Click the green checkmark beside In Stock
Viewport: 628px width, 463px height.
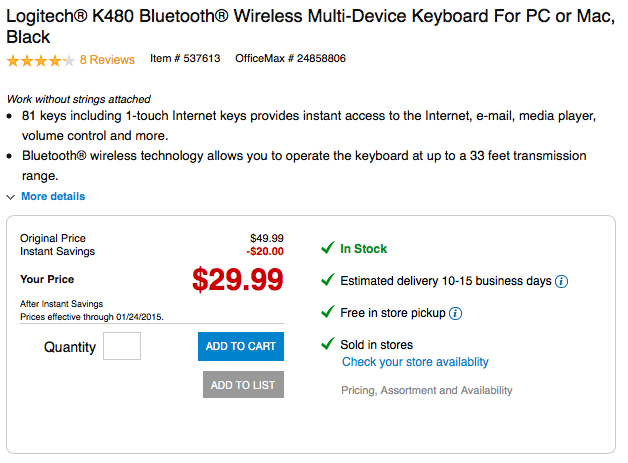click(x=328, y=248)
